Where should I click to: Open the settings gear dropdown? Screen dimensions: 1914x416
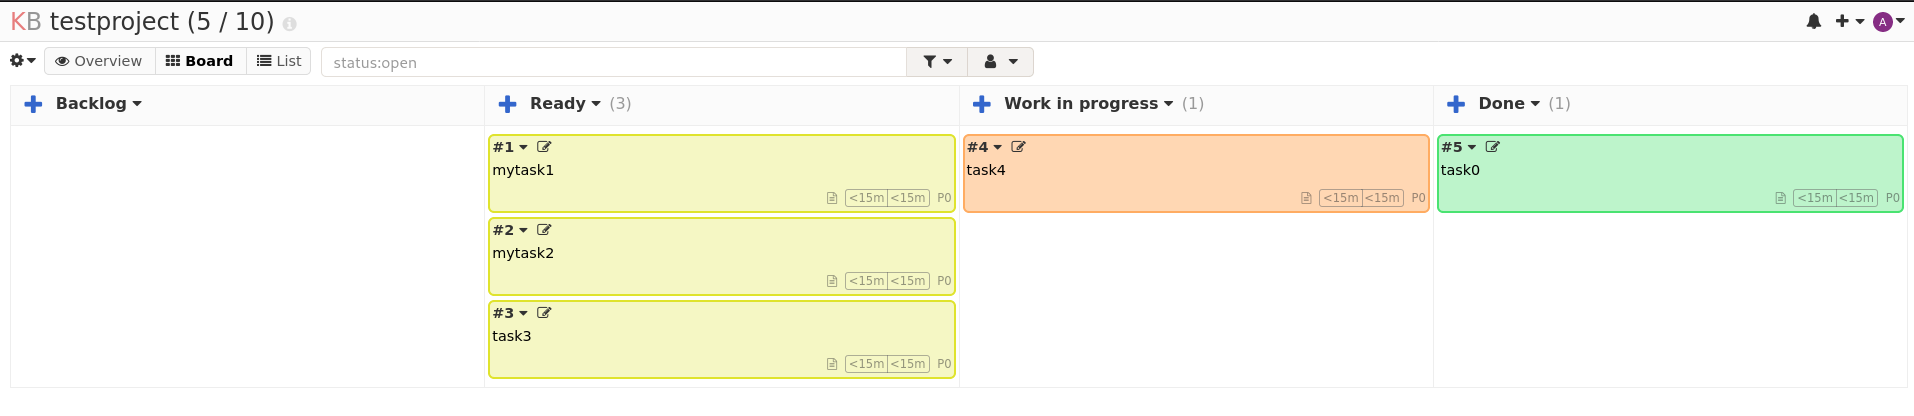[x=22, y=61]
